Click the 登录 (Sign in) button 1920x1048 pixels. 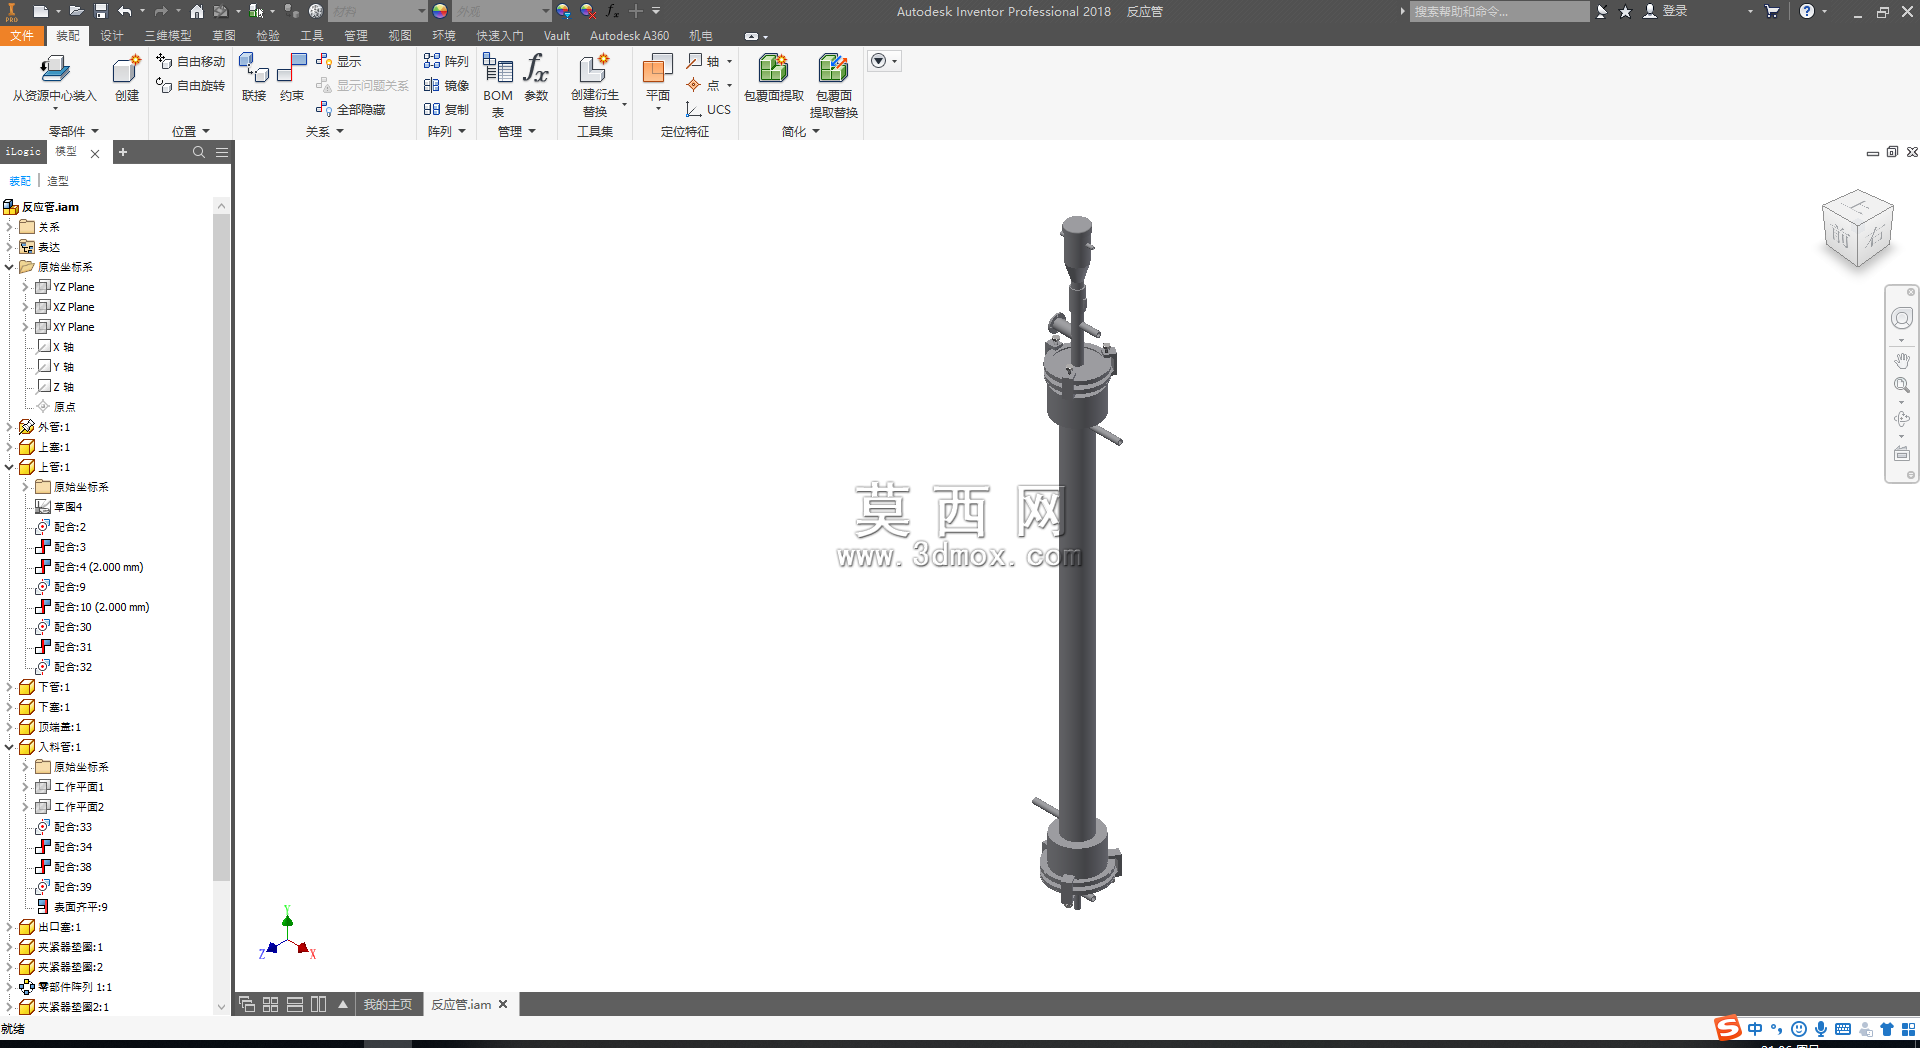click(1666, 11)
